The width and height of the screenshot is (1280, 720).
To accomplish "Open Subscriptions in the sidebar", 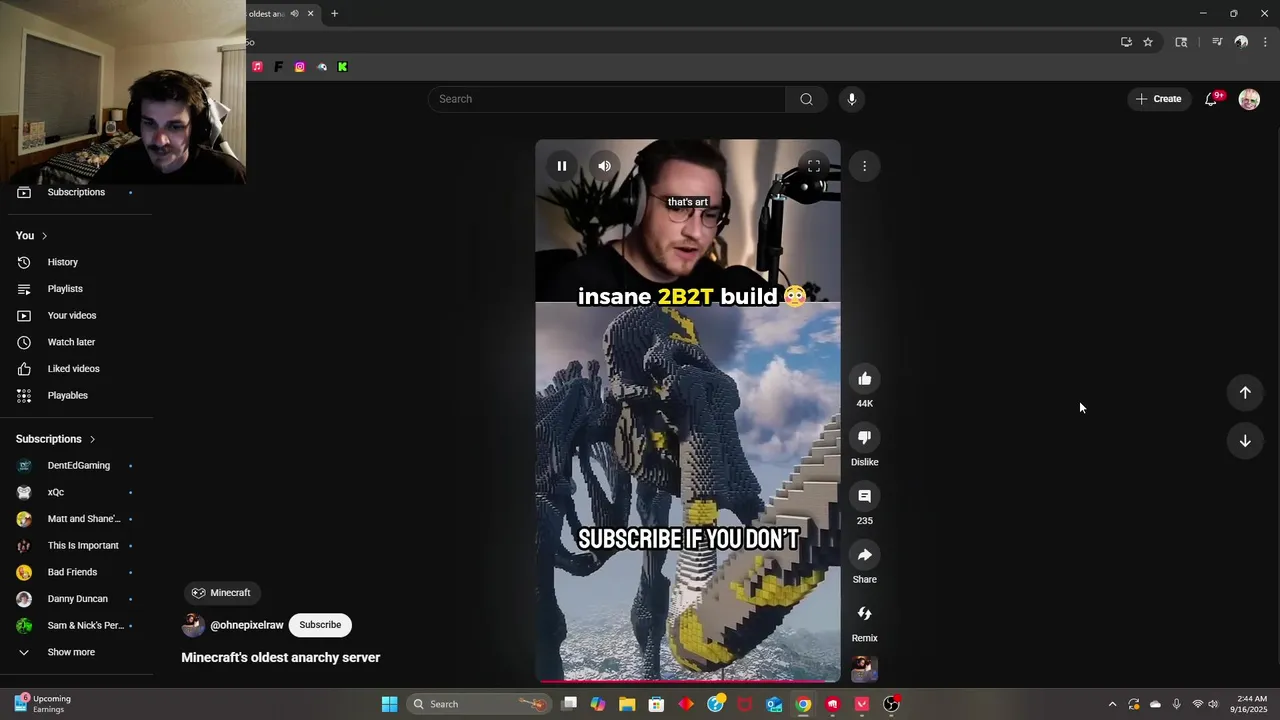I will 76,192.
